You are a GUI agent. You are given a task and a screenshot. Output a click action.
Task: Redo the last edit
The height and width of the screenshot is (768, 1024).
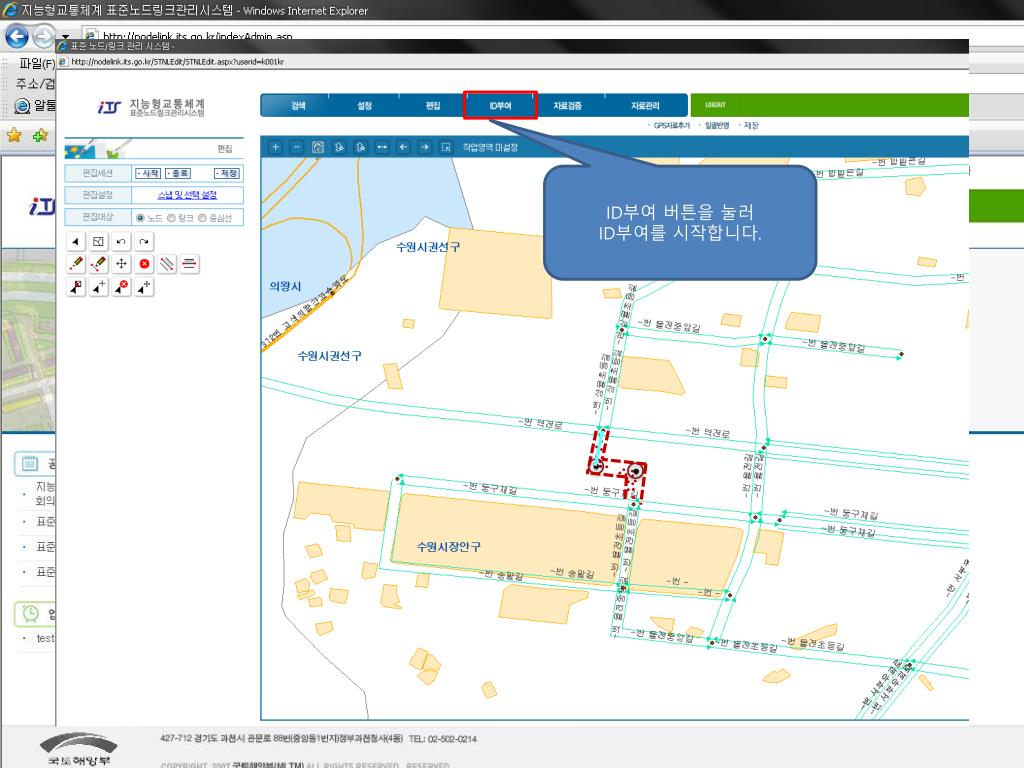click(x=144, y=242)
